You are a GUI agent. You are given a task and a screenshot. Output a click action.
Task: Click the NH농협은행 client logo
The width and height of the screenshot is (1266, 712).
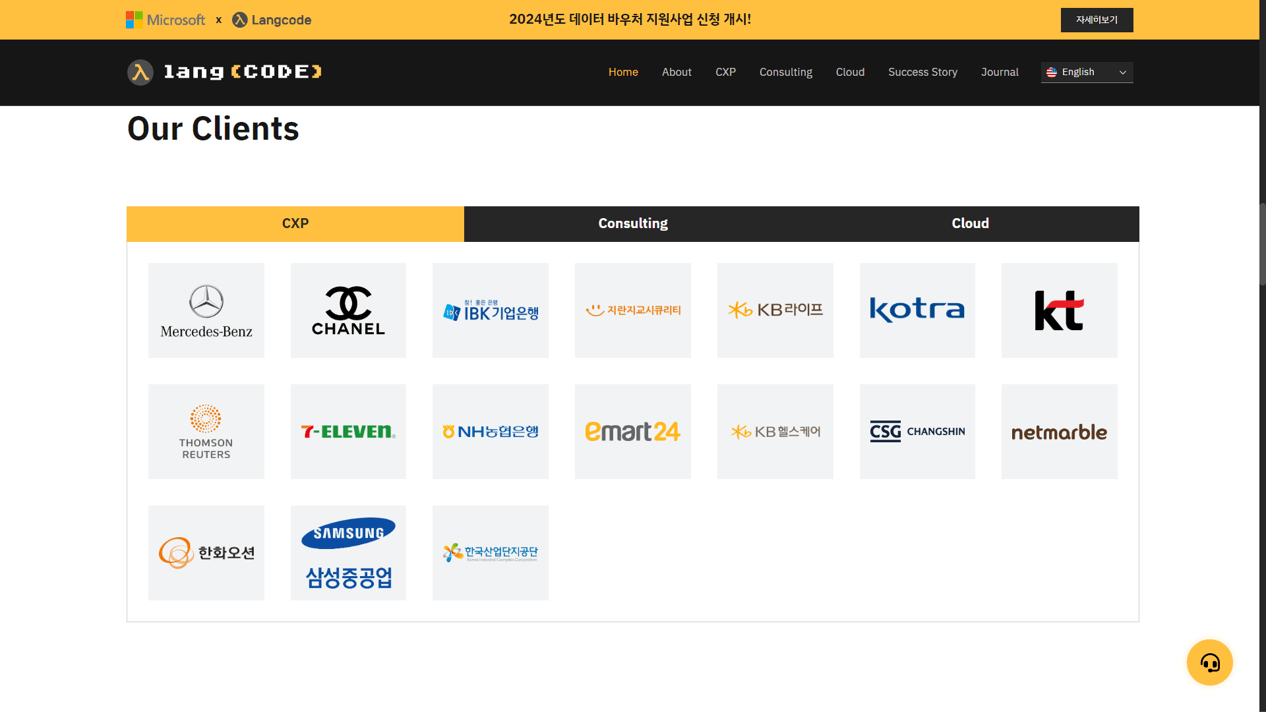pos(490,431)
